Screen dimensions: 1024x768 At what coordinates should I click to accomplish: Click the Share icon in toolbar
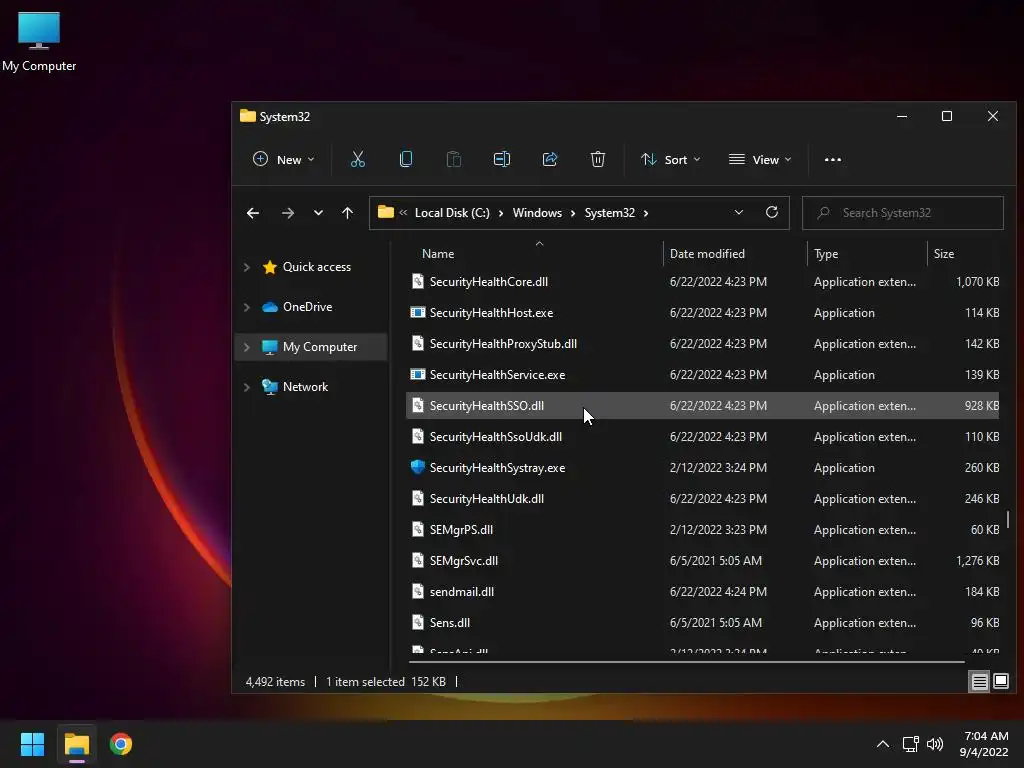click(x=550, y=159)
